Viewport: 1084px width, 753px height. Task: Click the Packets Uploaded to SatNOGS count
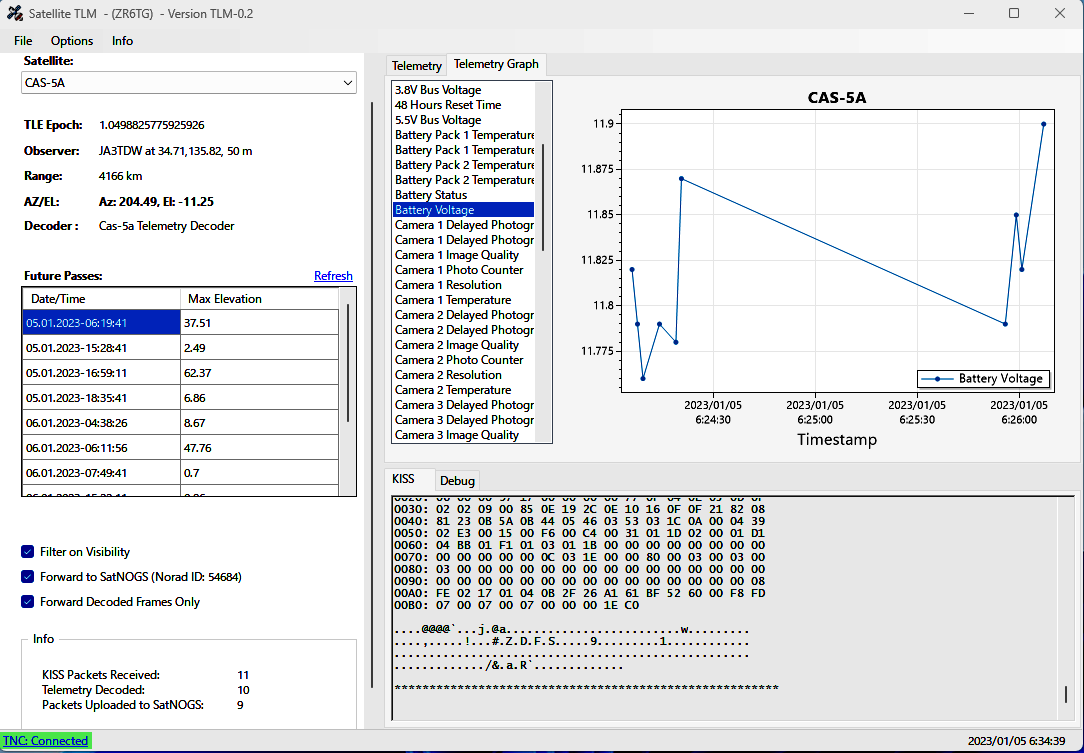(240, 705)
